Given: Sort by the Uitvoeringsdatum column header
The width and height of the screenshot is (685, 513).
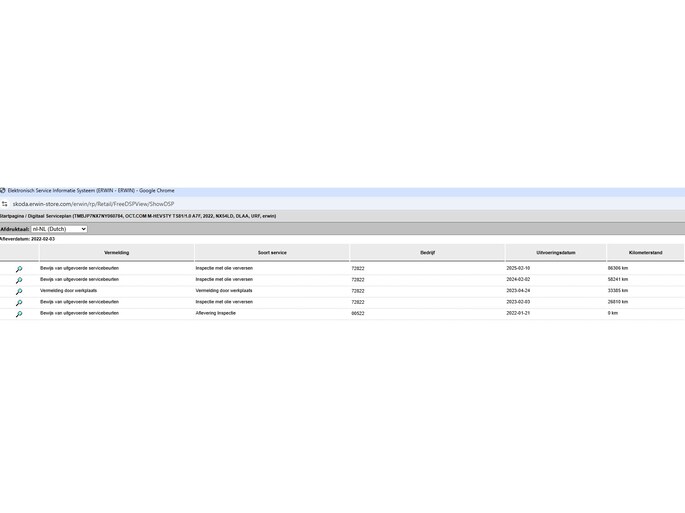Looking at the screenshot, I should [555, 253].
